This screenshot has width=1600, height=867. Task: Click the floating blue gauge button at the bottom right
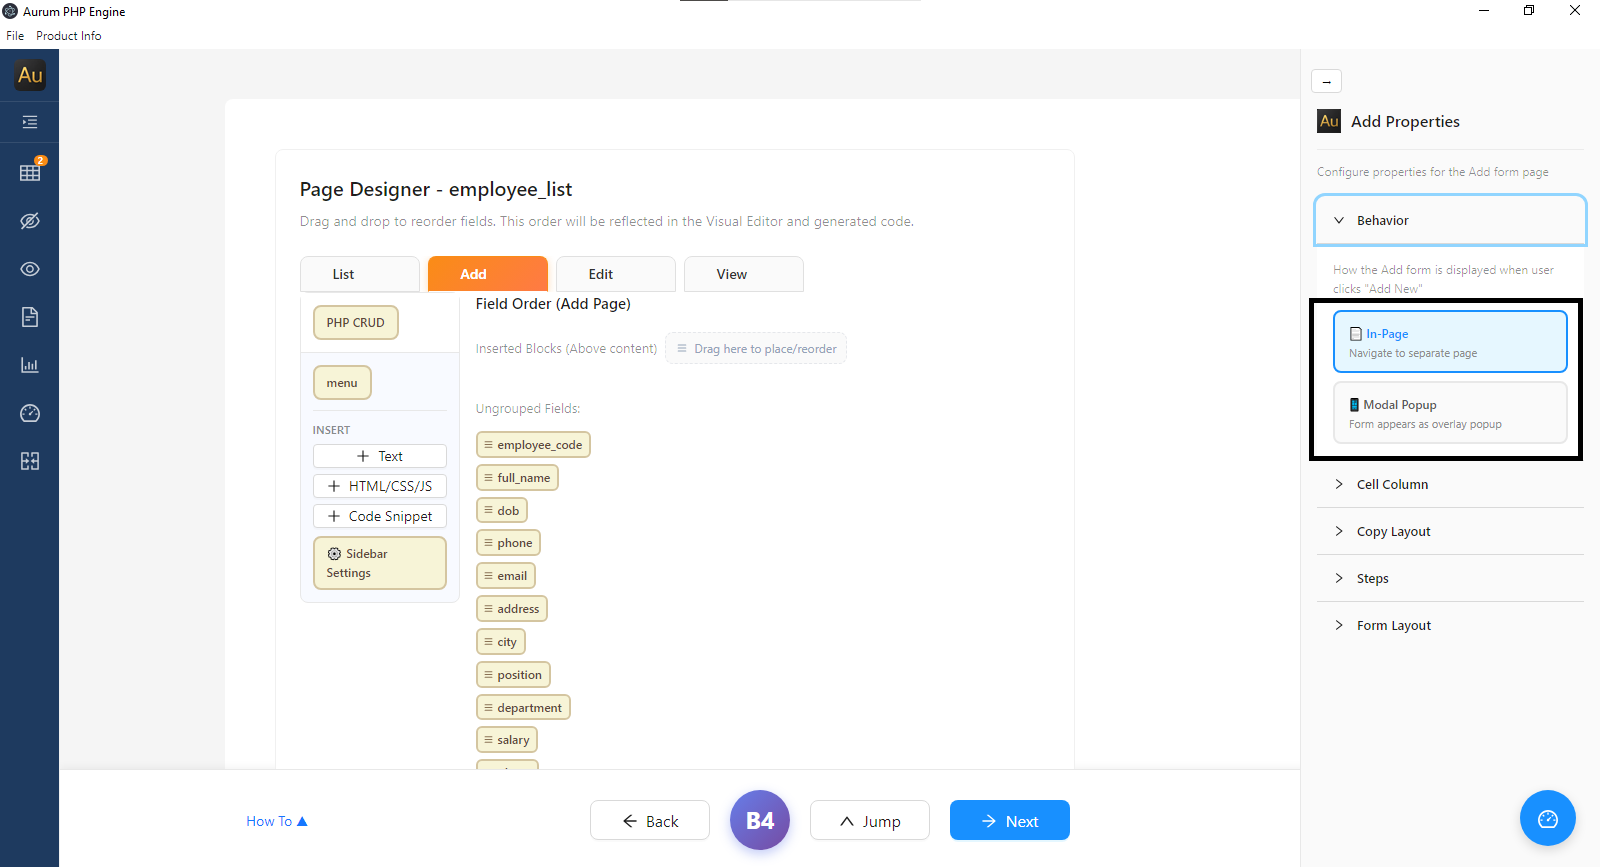pyautogui.click(x=1548, y=819)
